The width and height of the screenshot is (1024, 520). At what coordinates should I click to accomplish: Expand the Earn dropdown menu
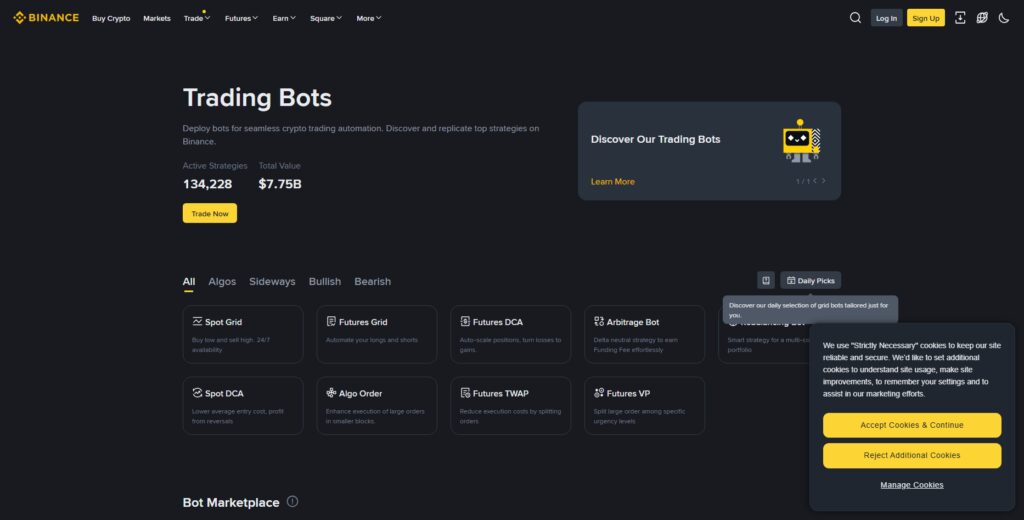pos(284,18)
